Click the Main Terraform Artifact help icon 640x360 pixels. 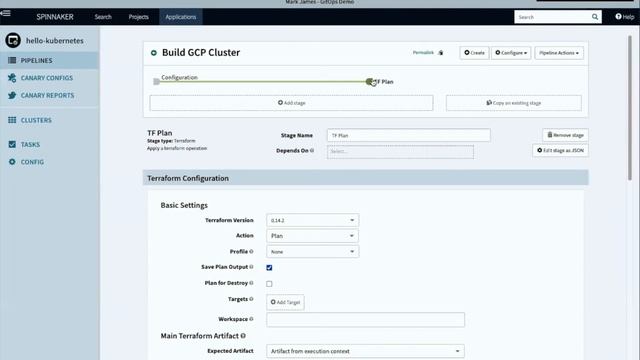point(243,336)
